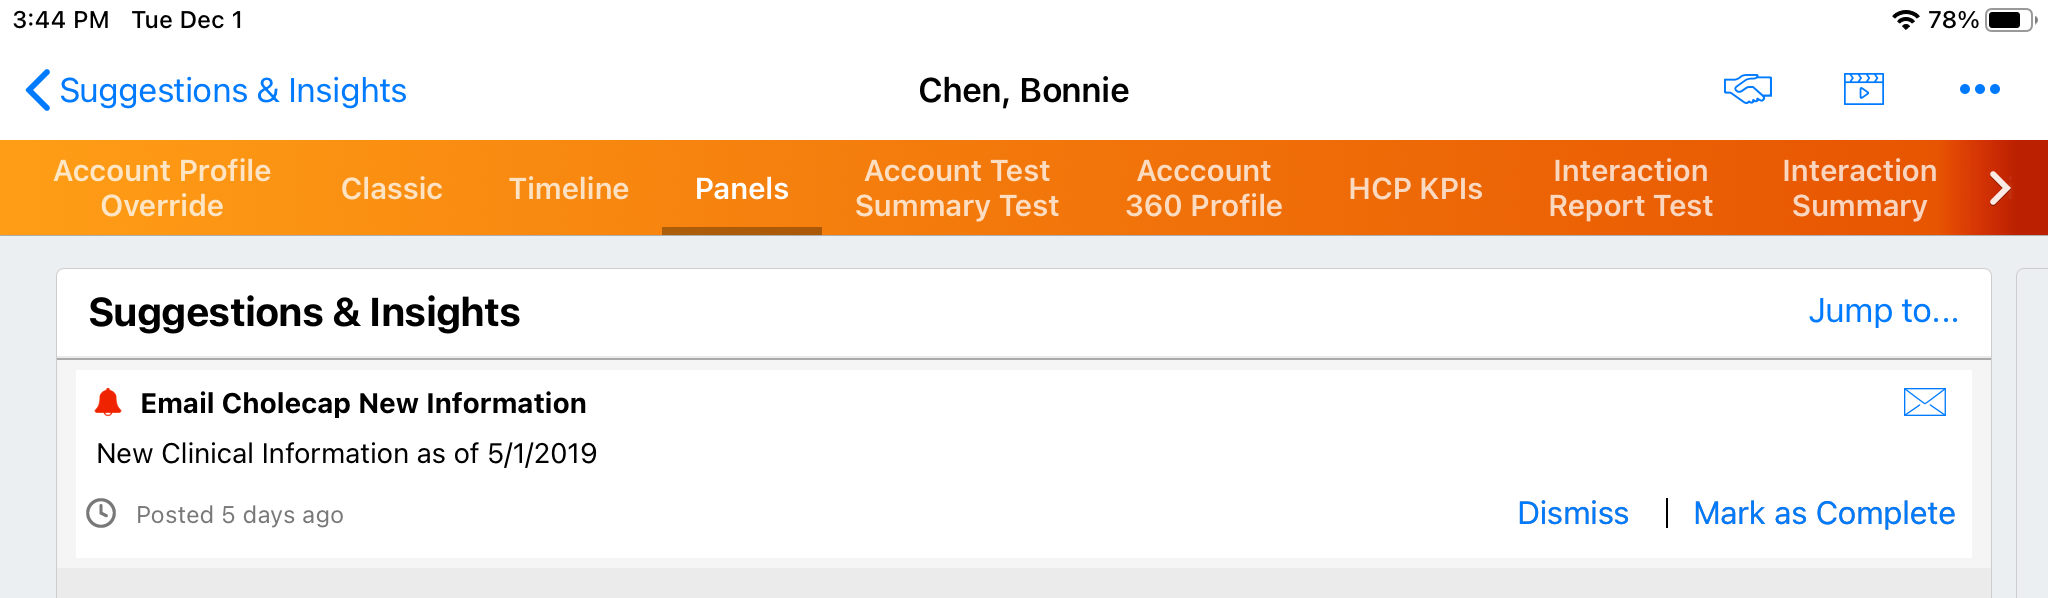Open the three-dot more options menu

pyautogui.click(x=1979, y=89)
